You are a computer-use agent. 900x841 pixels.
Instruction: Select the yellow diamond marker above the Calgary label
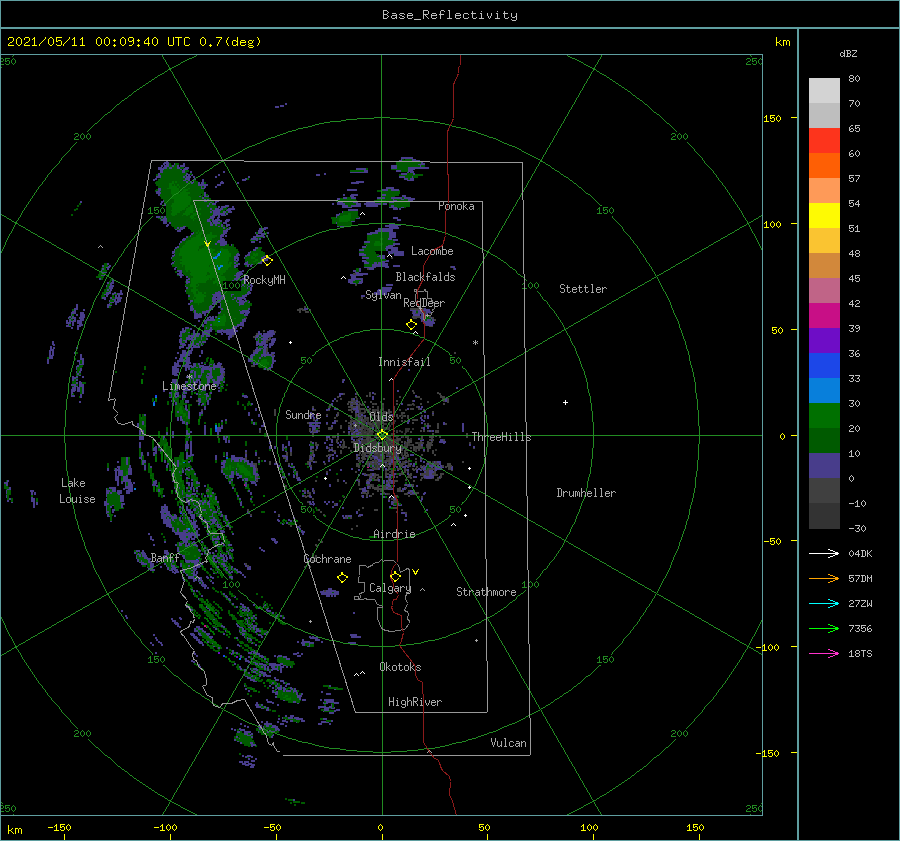(x=395, y=576)
